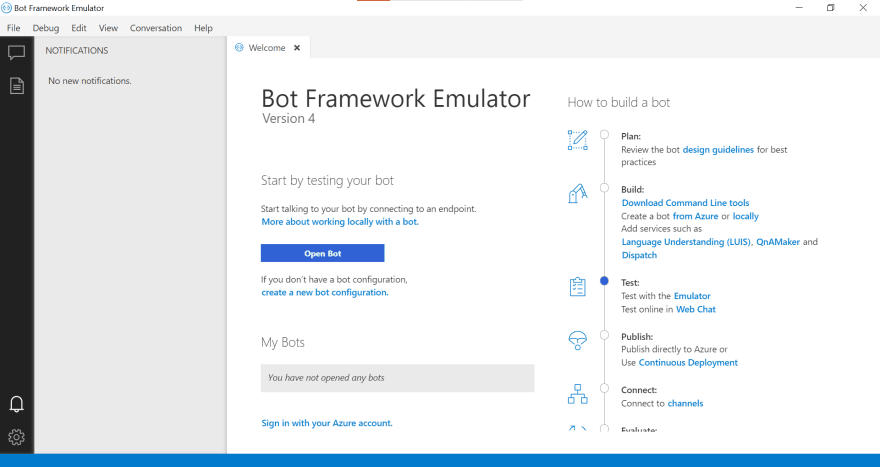880x467 pixels.
Task: Click the 'My Bots' heading
Action: click(283, 342)
